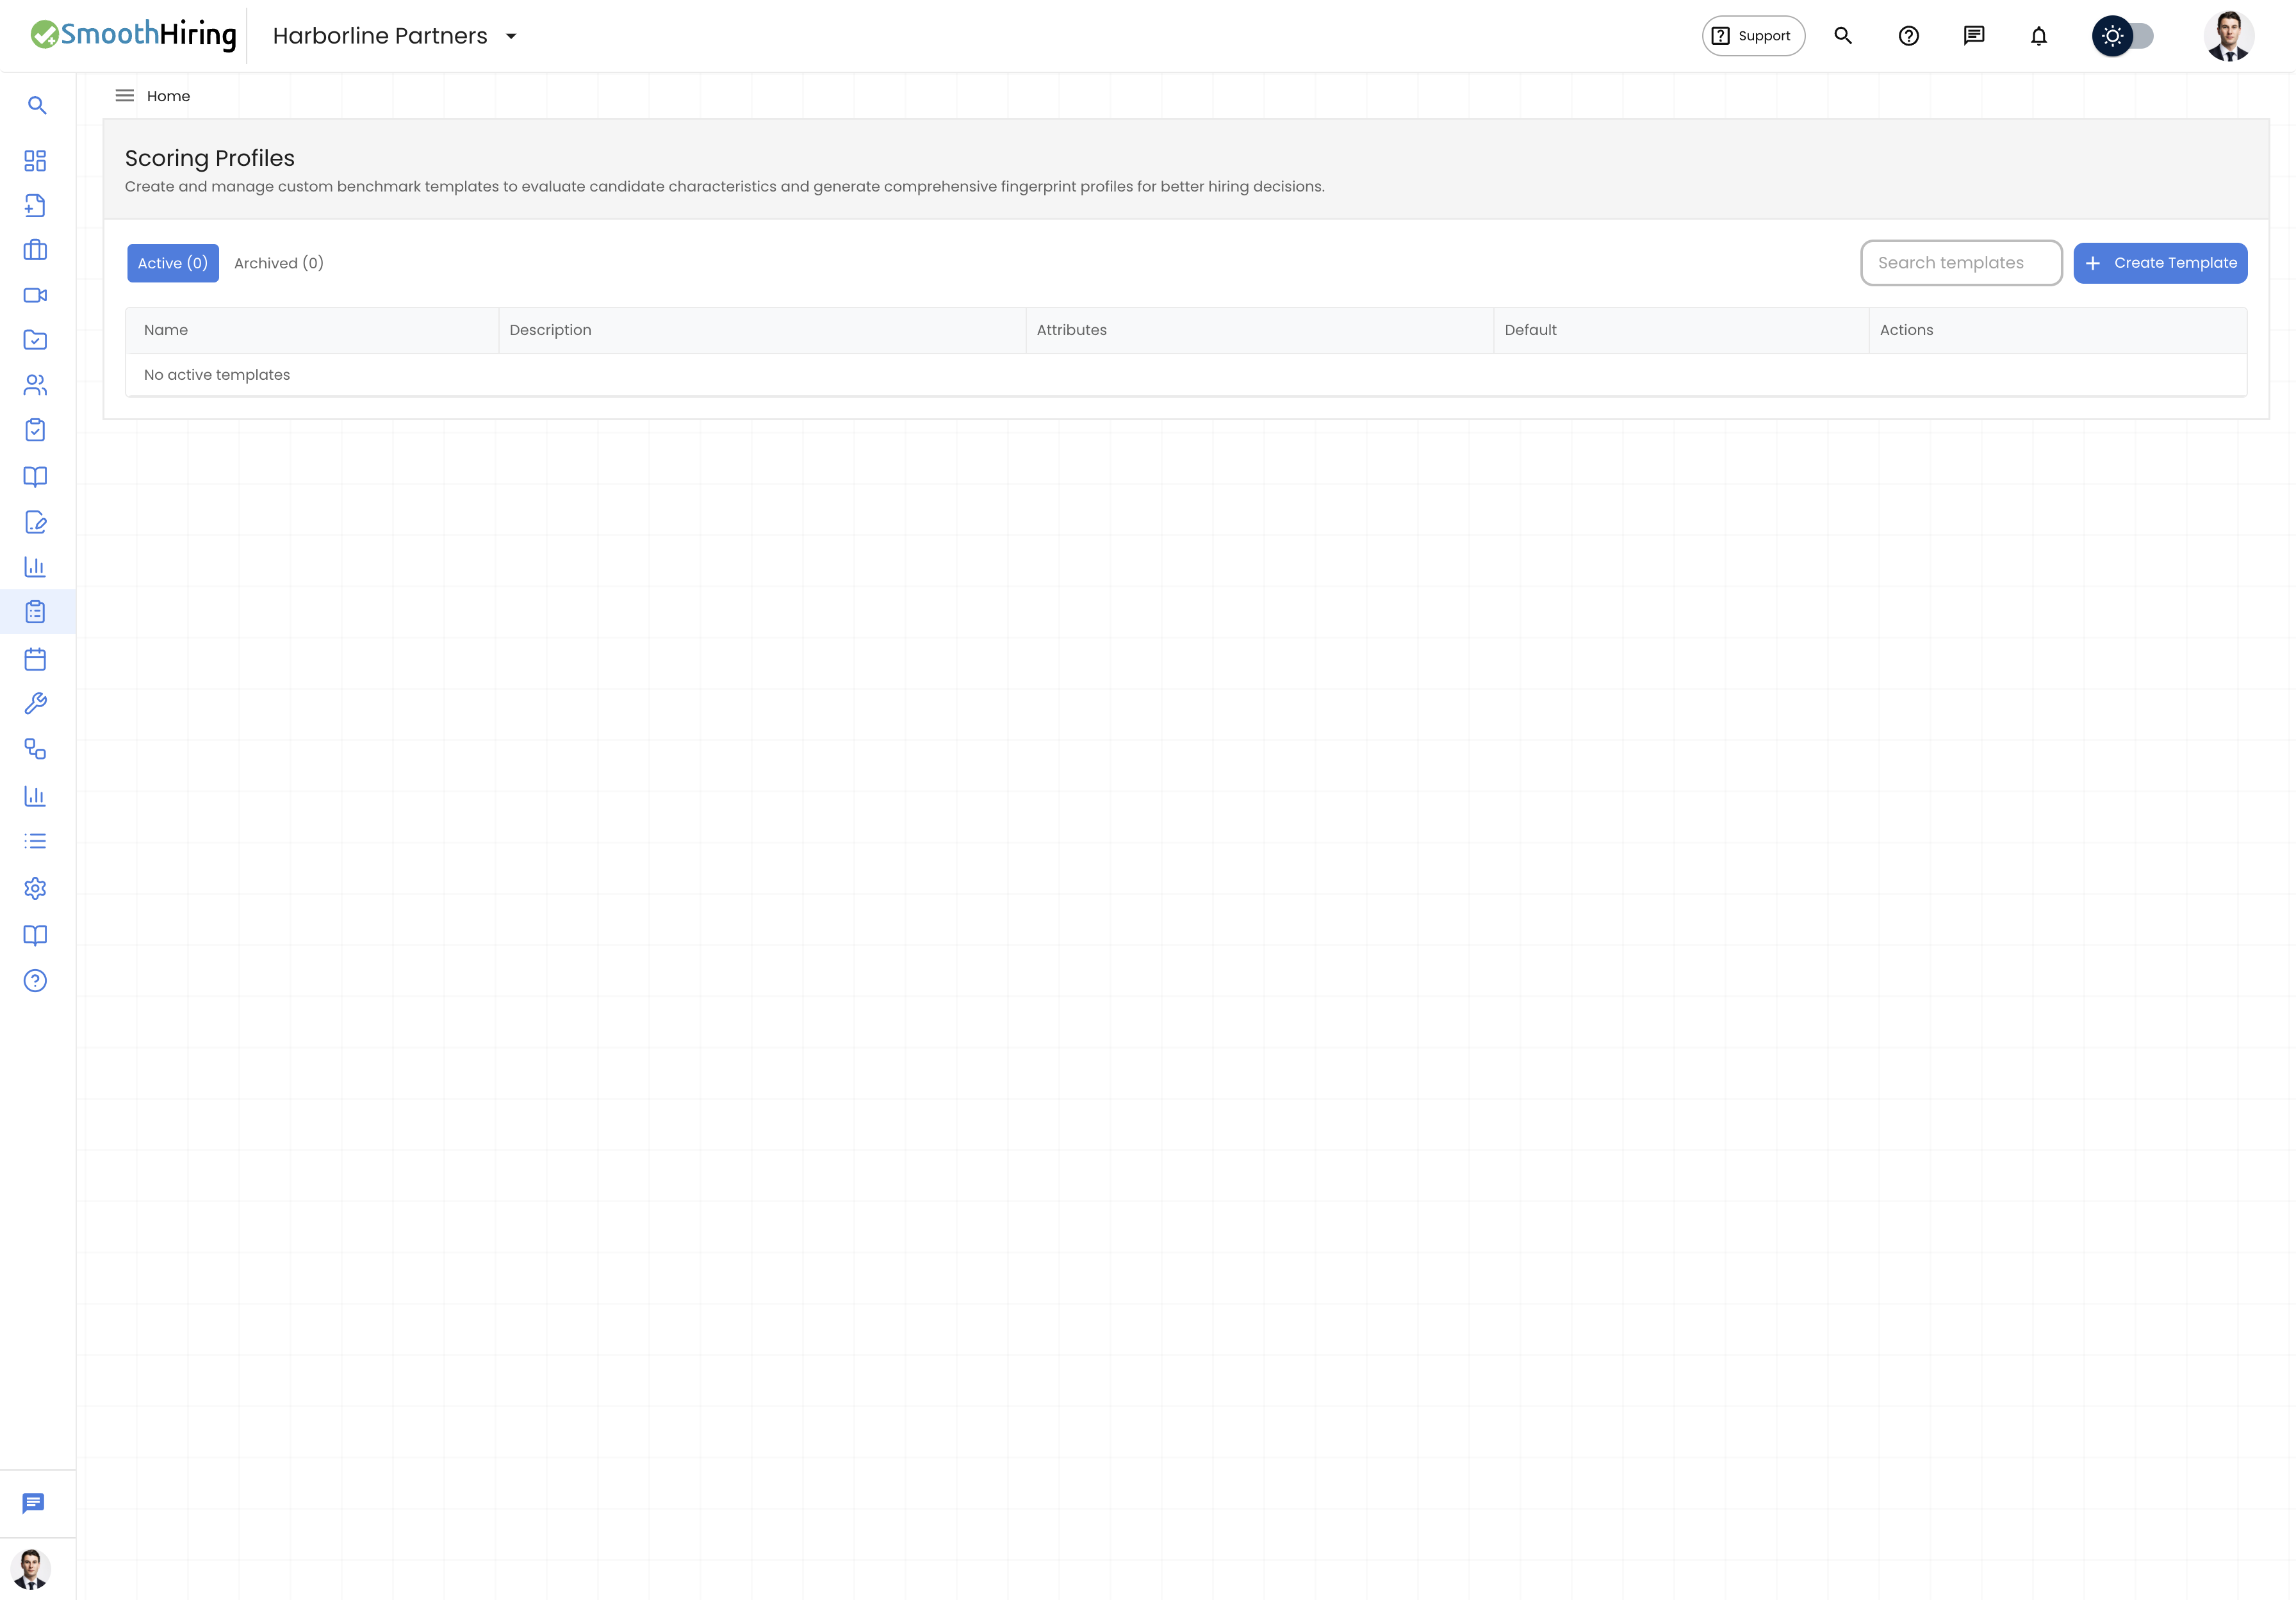This screenshot has width=2296, height=1600.
Task: Open the calendar sidebar icon
Action: click(x=35, y=659)
